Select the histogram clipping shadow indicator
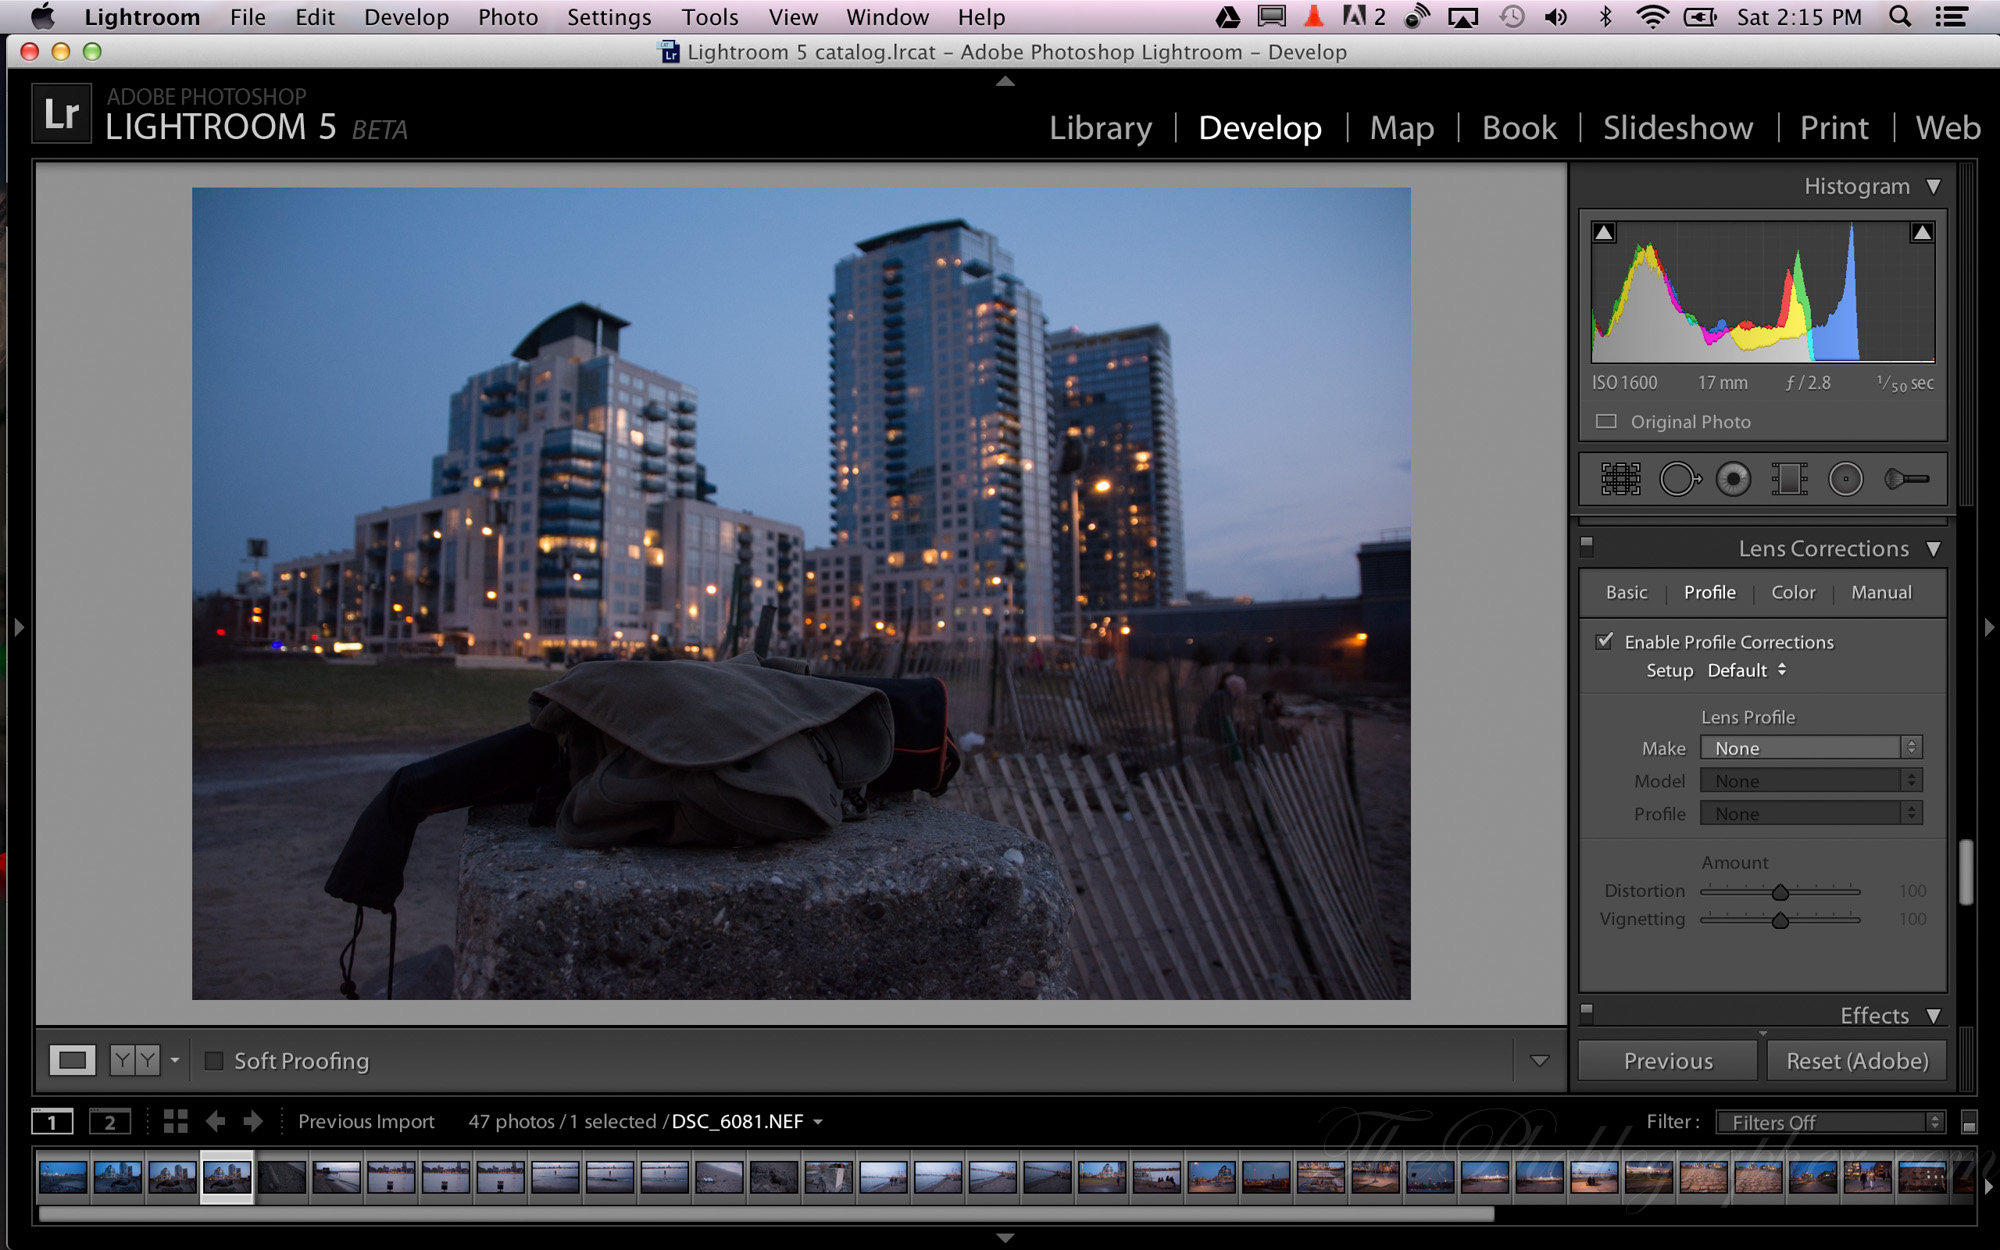 [1603, 232]
